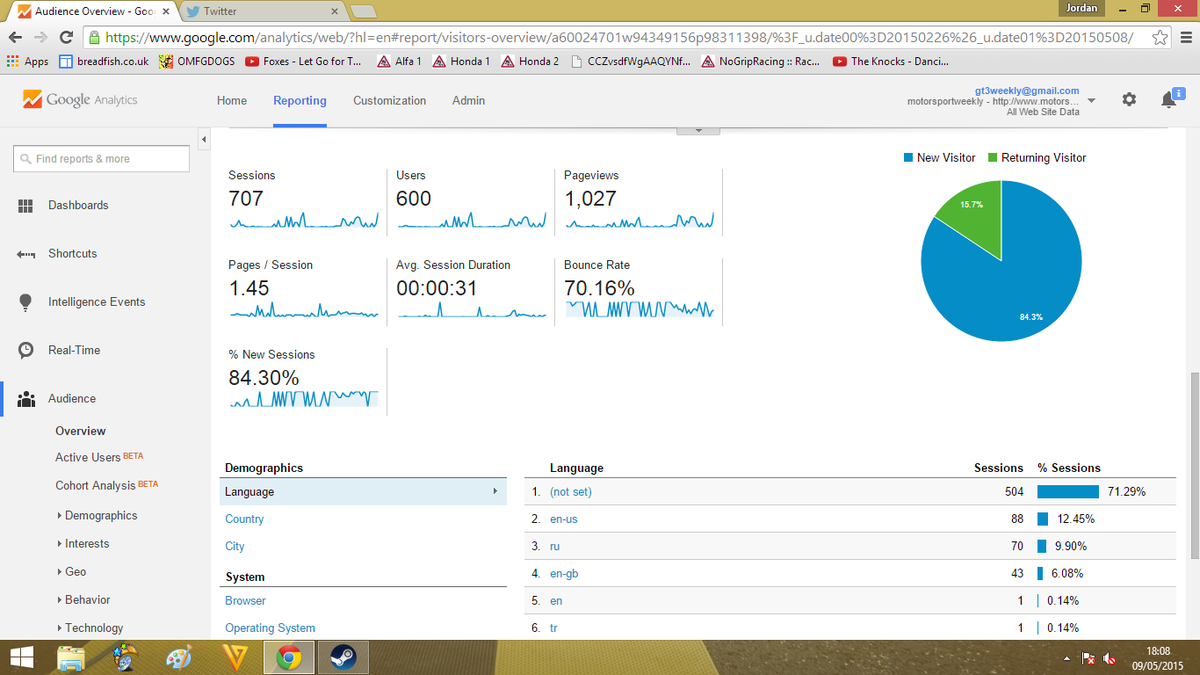
Task: Open the (not set) language row
Action: (x=571, y=492)
